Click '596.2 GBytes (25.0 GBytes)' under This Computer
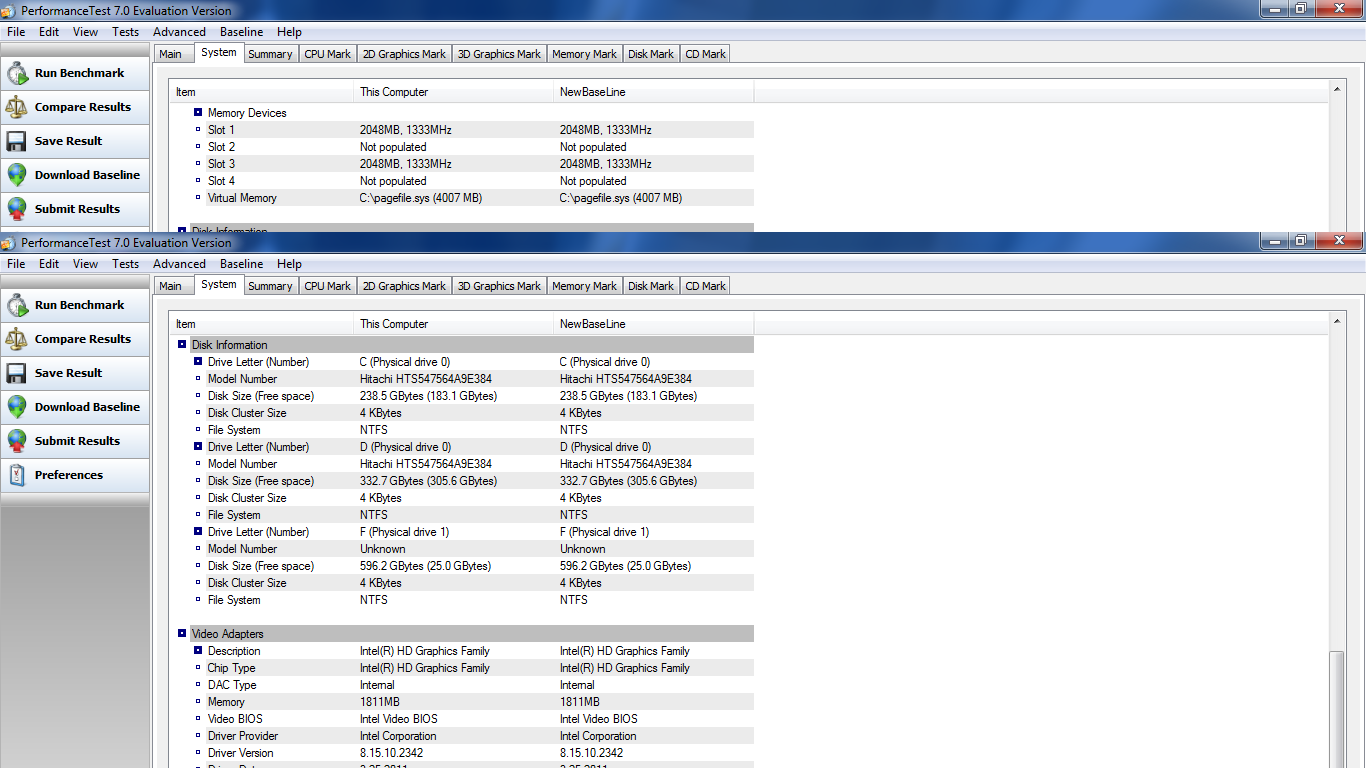 425,566
